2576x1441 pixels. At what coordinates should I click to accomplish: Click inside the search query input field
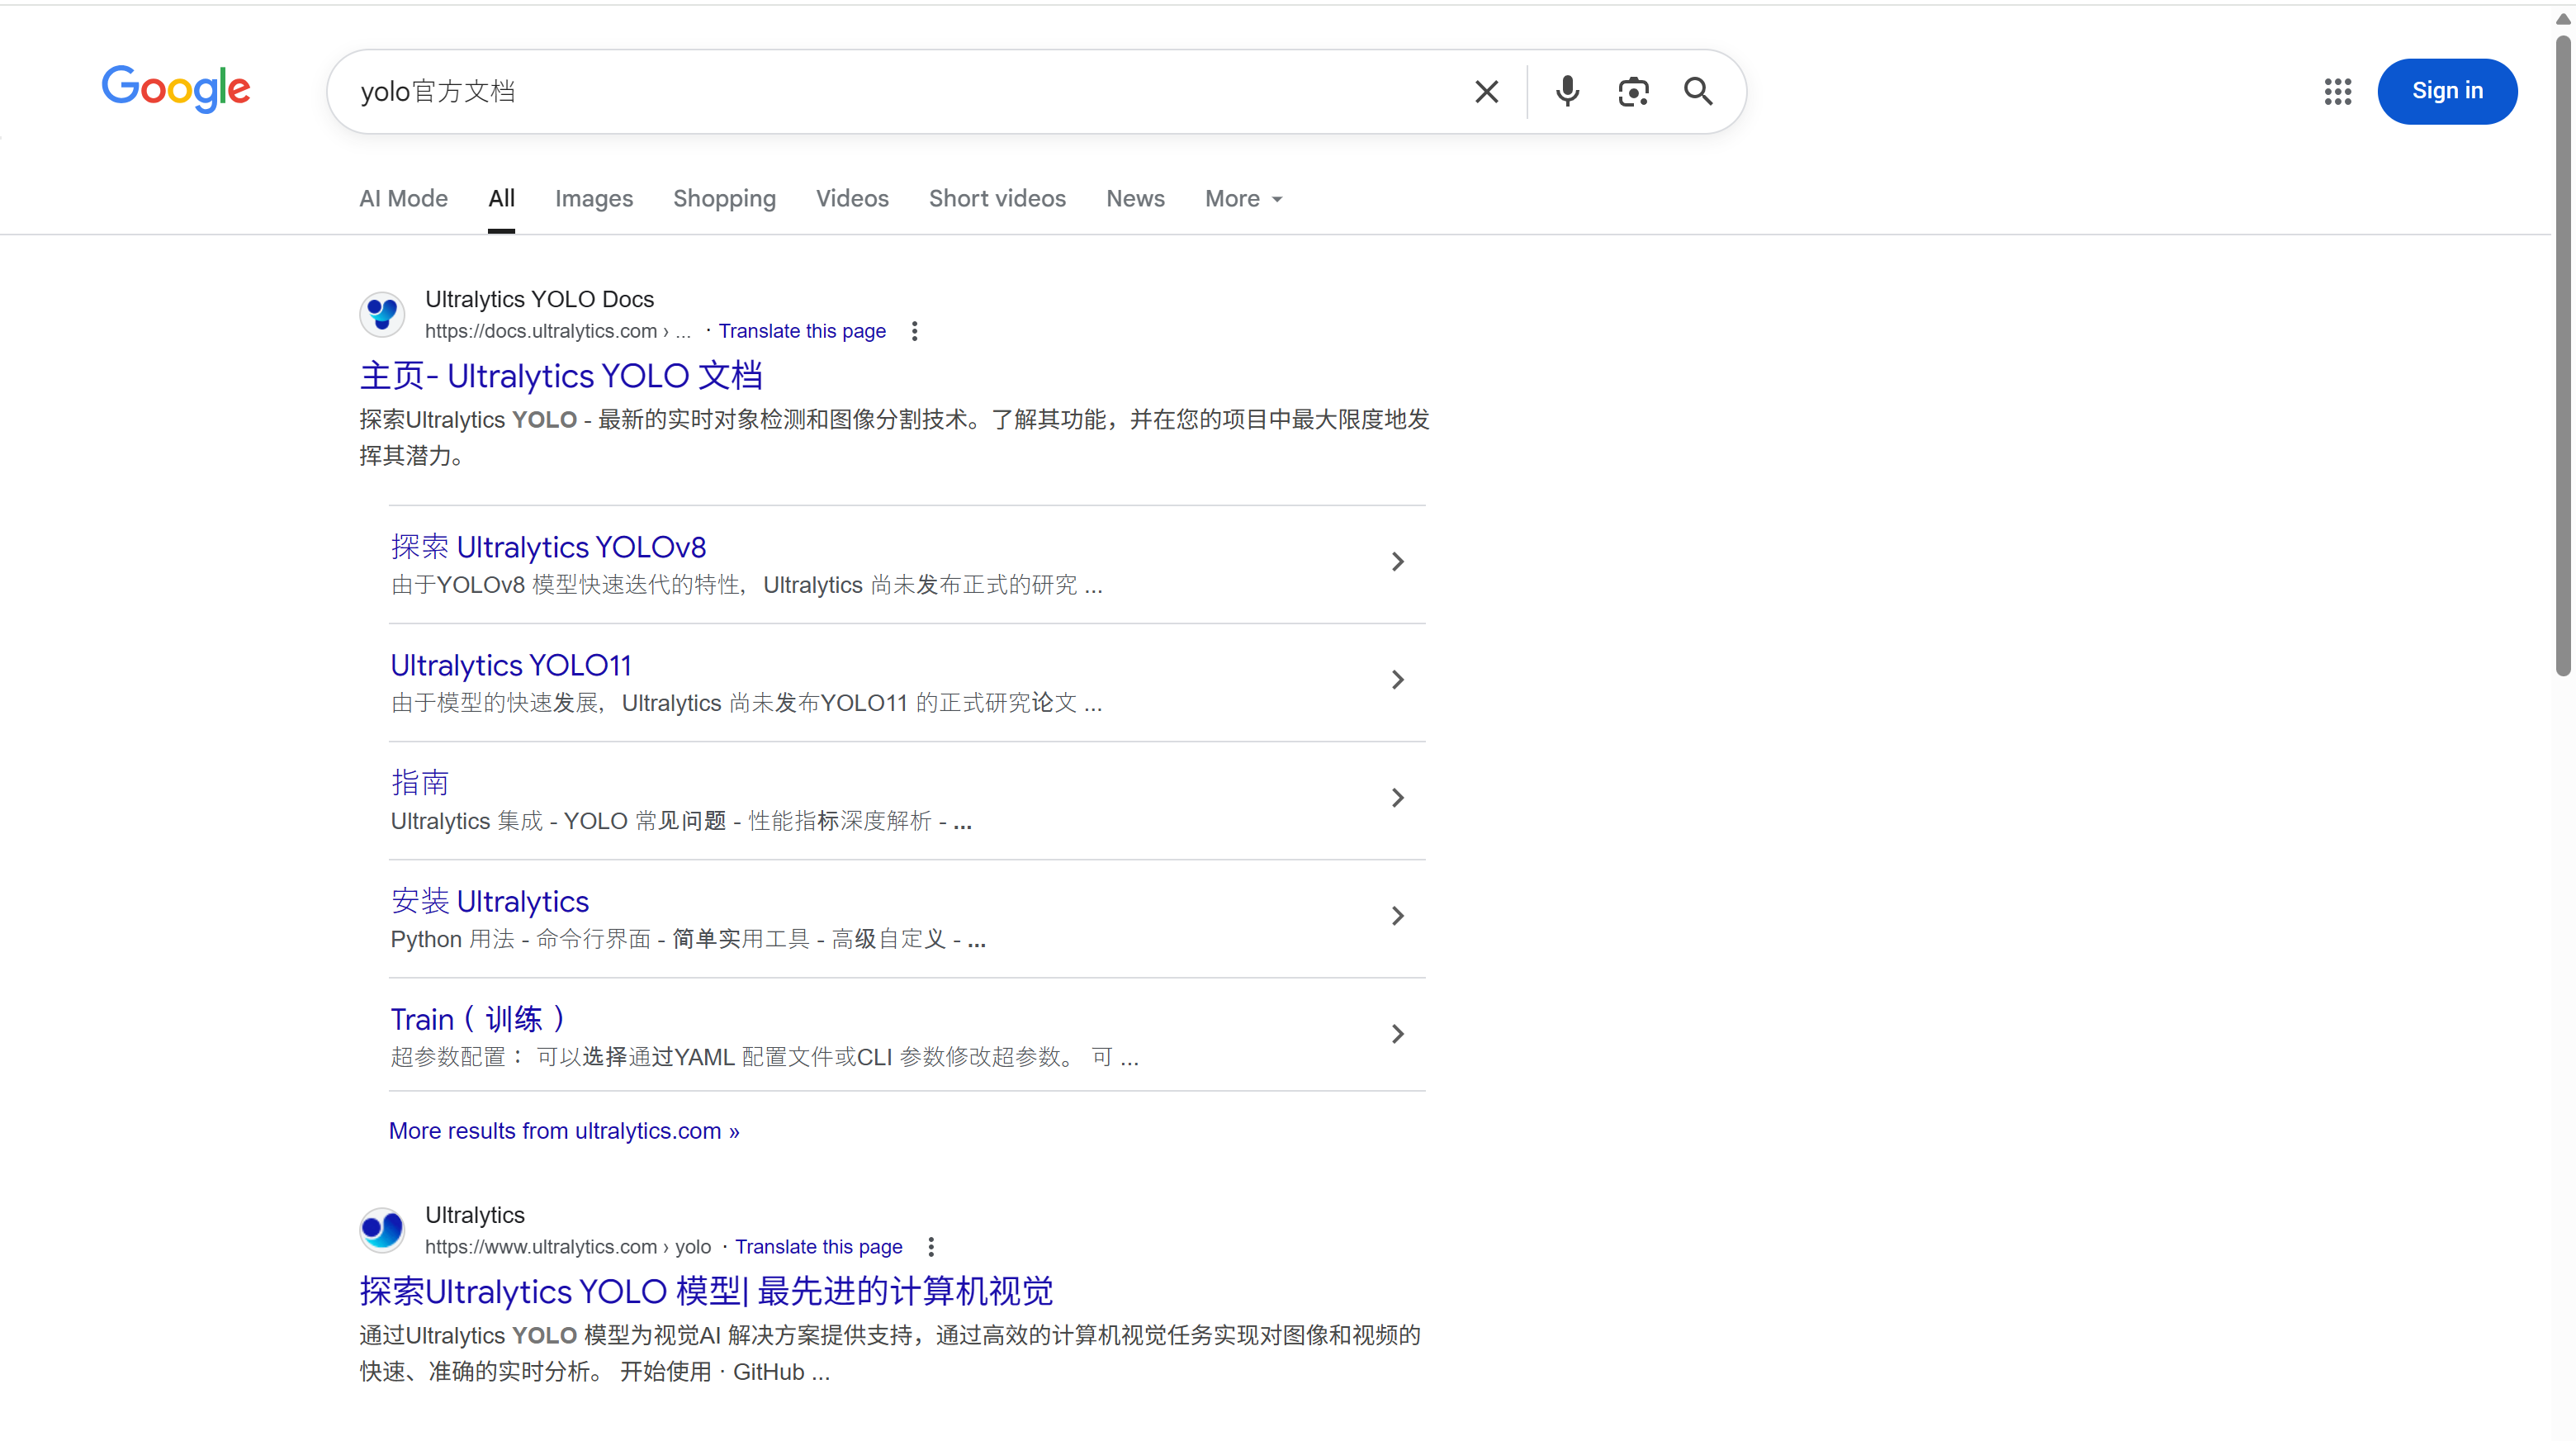(x=900, y=92)
